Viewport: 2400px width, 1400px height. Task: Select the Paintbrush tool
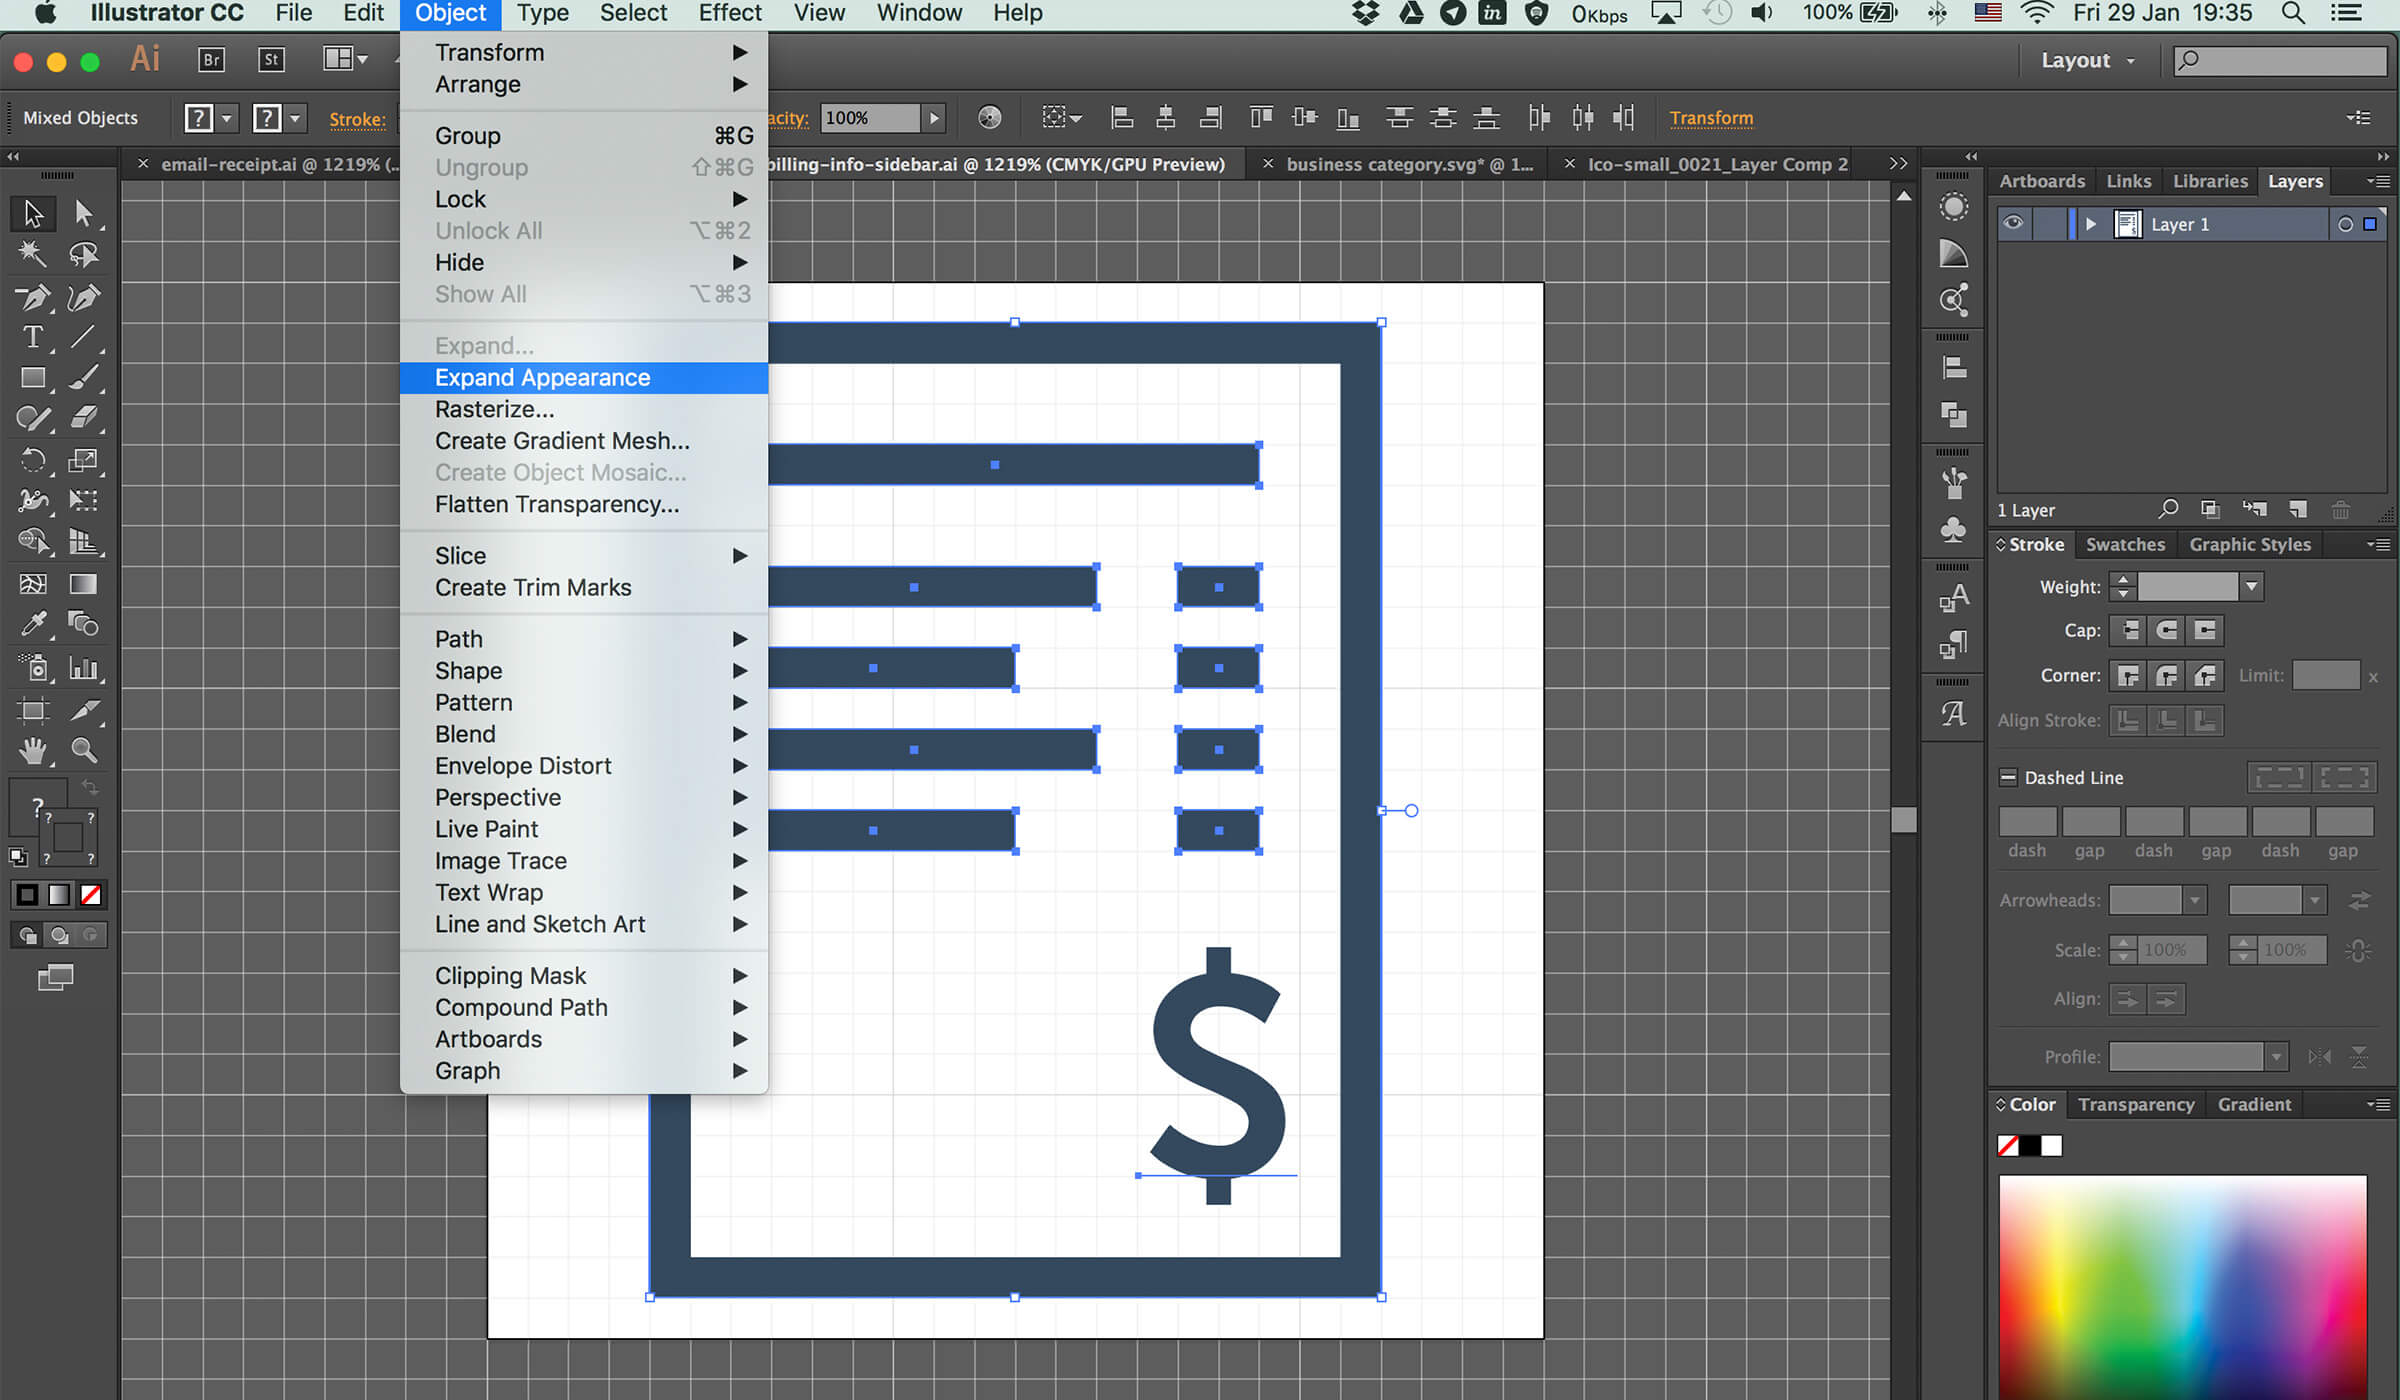tap(84, 378)
